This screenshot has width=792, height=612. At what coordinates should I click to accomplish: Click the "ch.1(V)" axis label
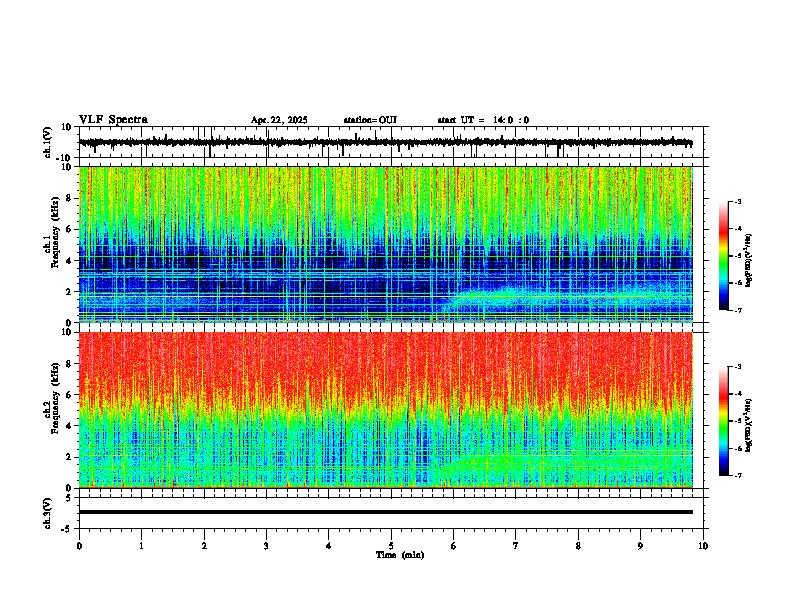tap(48, 142)
